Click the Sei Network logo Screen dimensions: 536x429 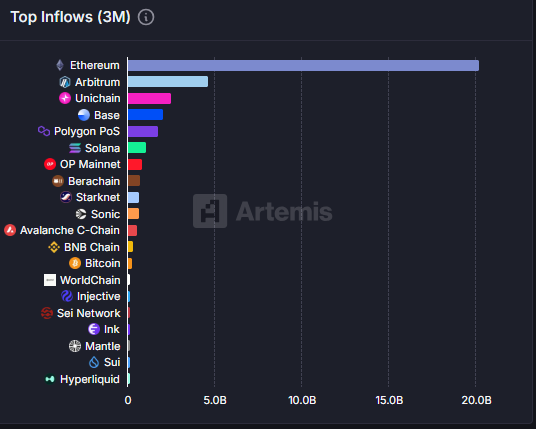pos(47,313)
